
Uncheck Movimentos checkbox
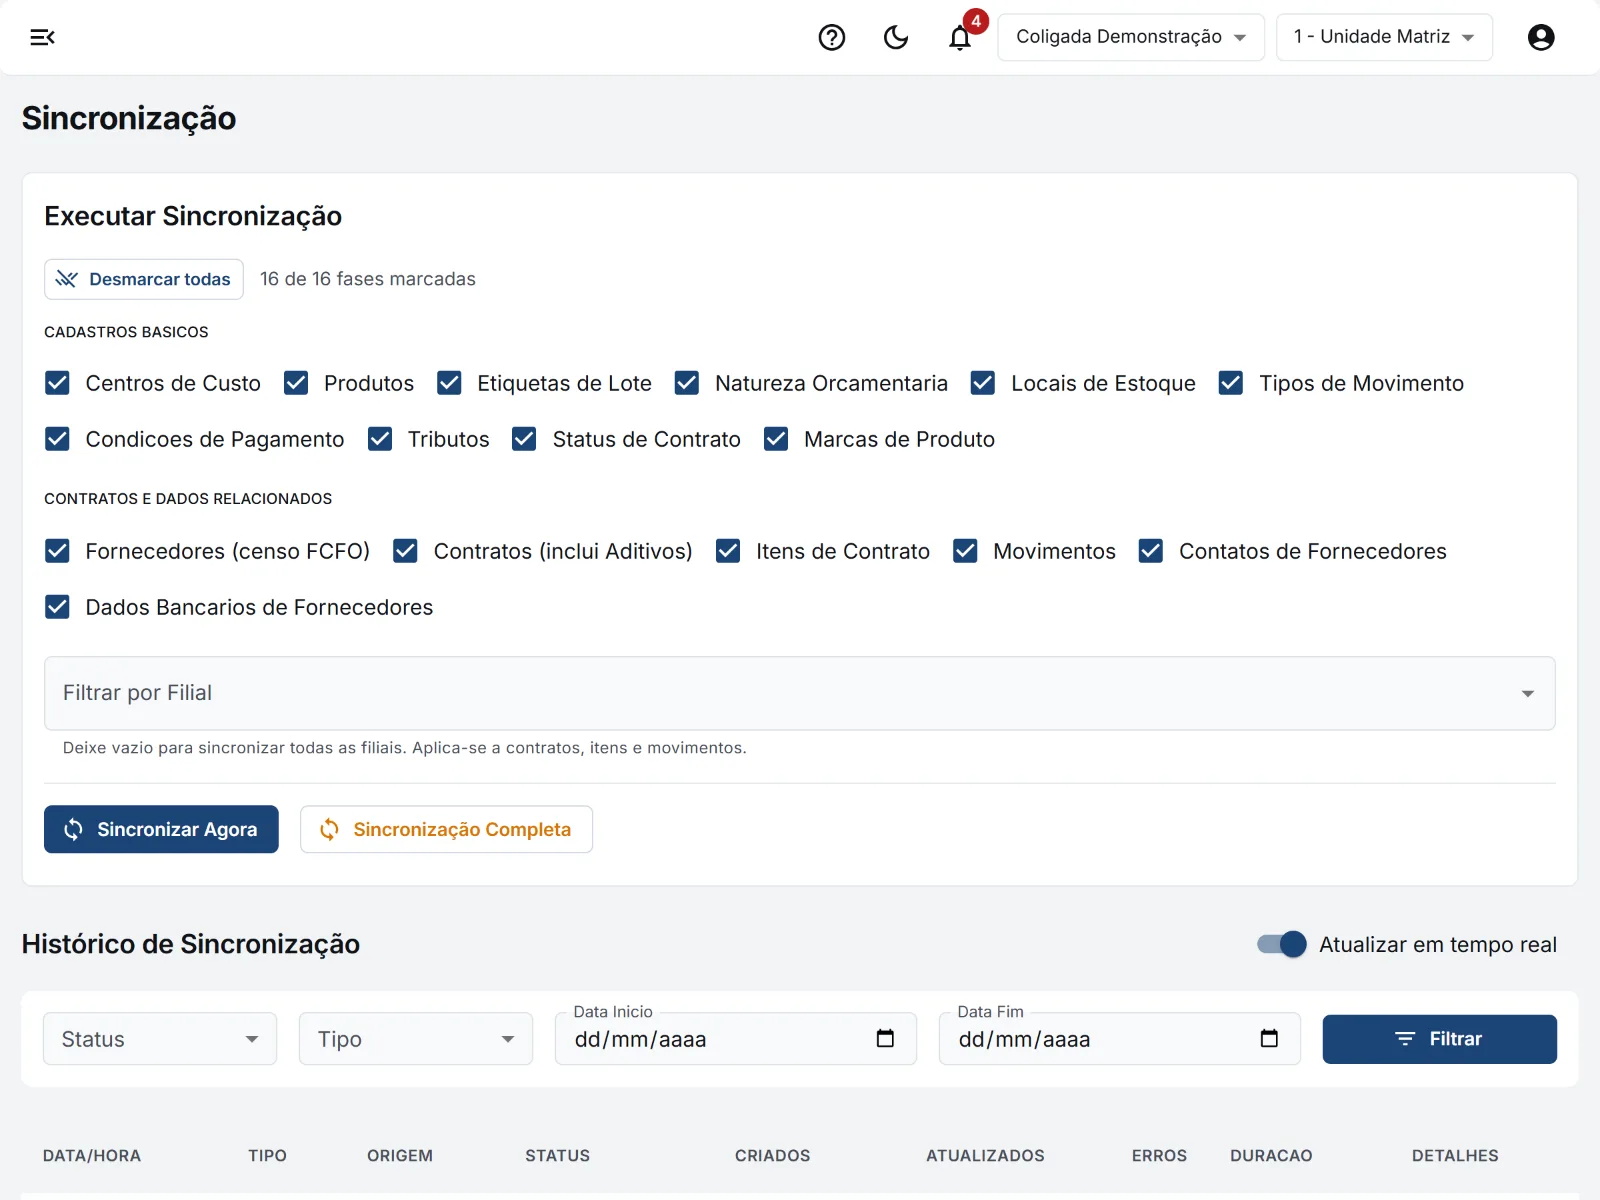click(x=965, y=551)
